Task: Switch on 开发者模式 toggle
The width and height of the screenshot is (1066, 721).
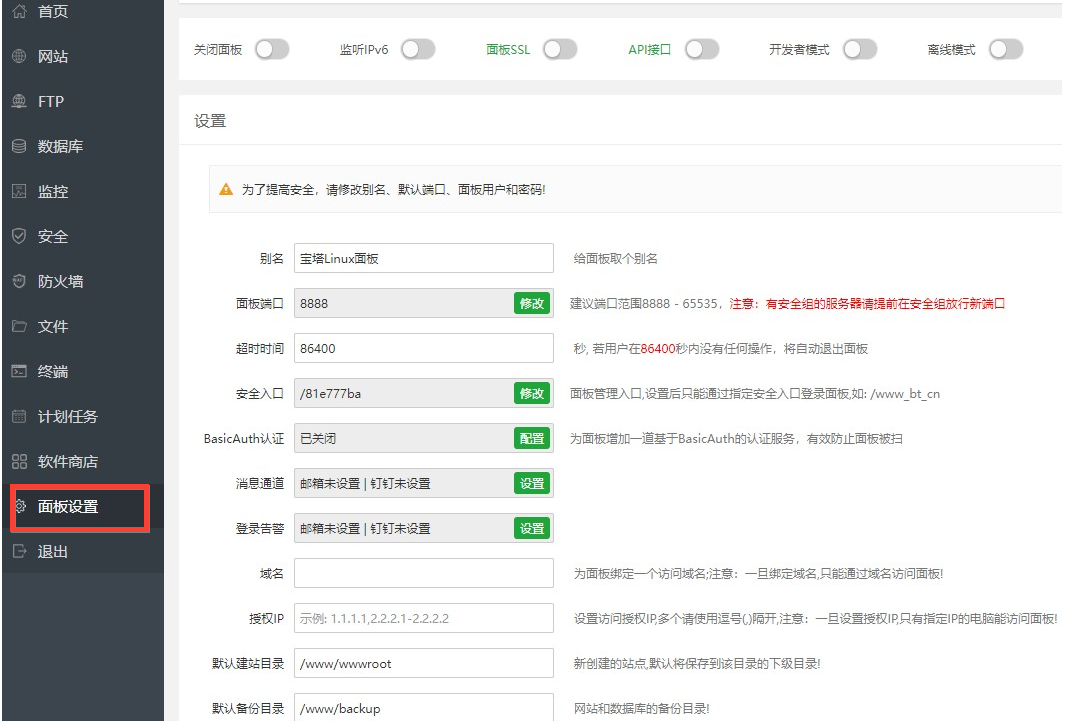Action: (x=860, y=49)
